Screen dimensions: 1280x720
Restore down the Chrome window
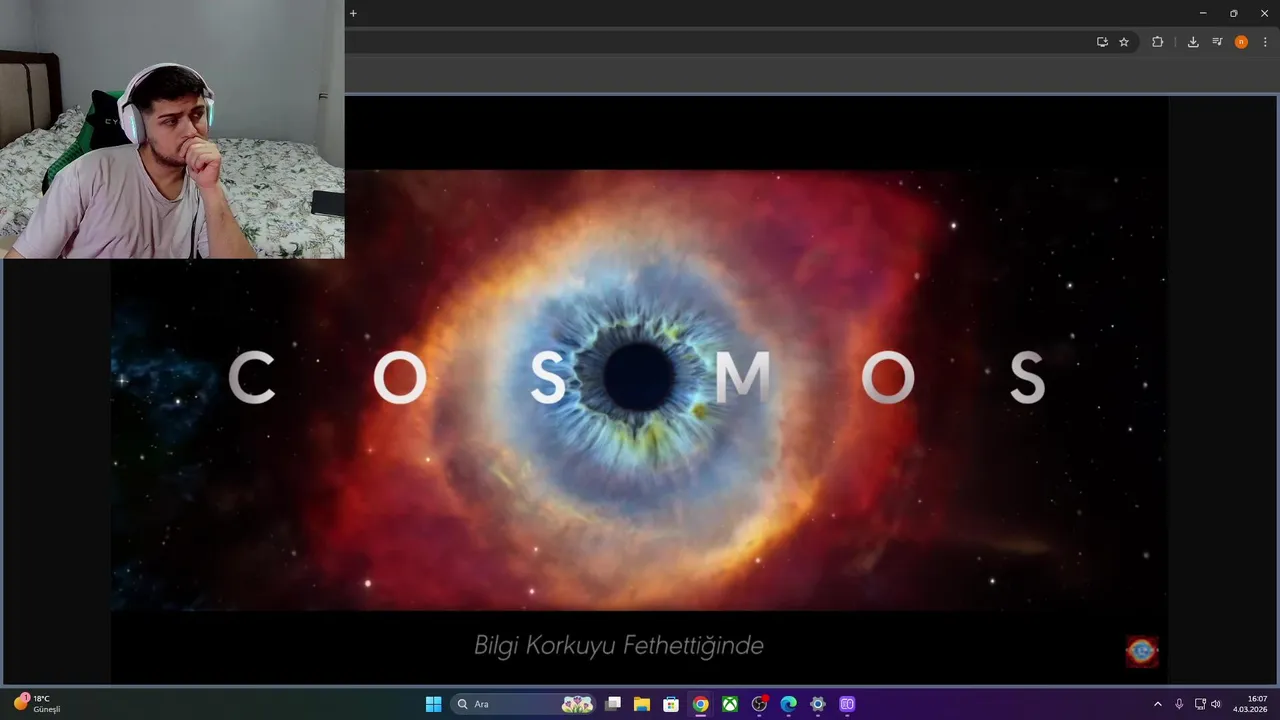1233,13
